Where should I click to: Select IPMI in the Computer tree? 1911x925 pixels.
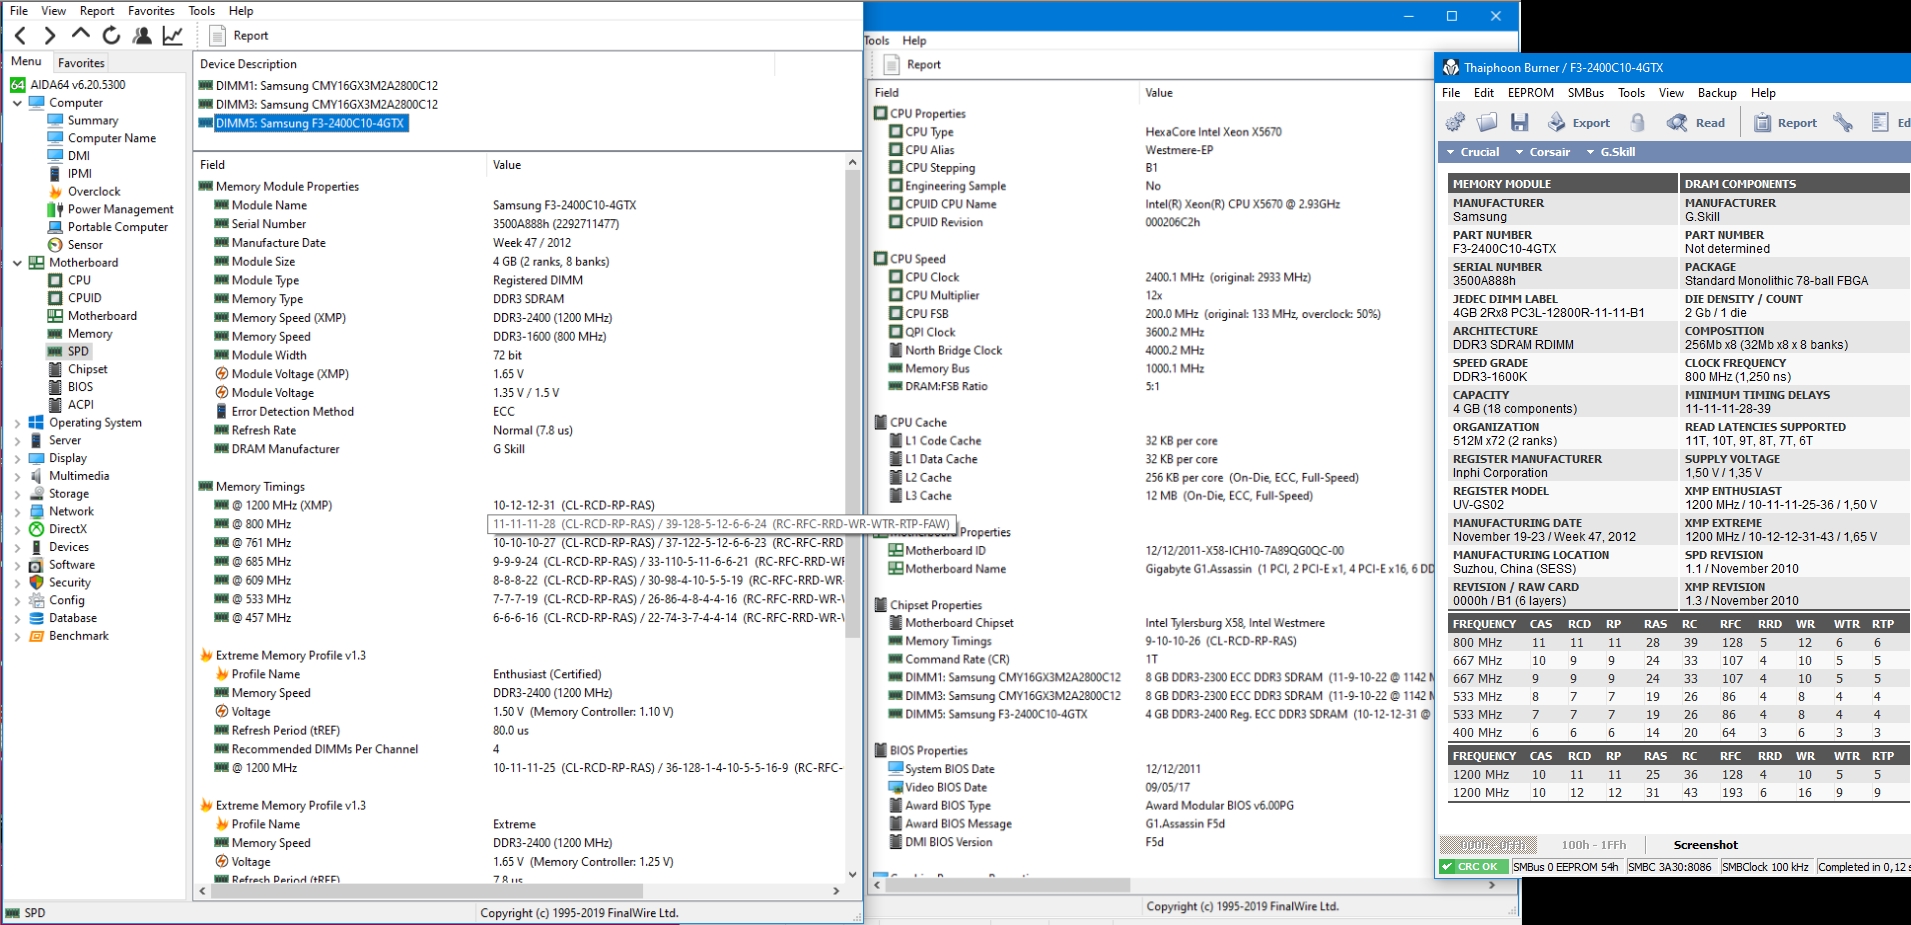(x=80, y=173)
